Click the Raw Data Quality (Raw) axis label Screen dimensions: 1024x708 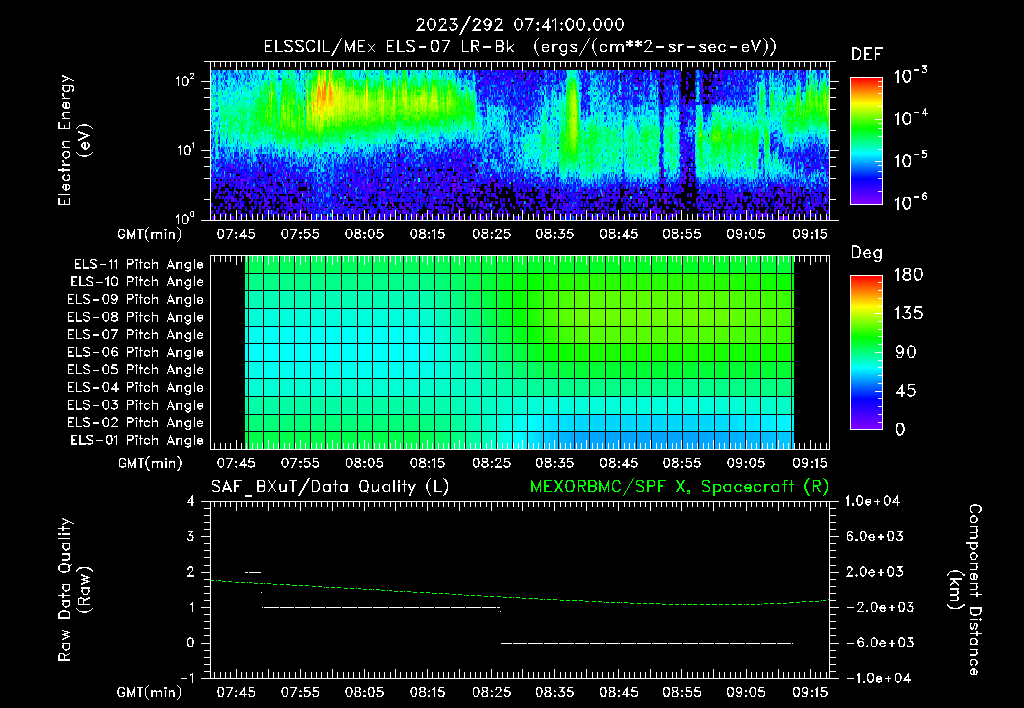pos(74,590)
